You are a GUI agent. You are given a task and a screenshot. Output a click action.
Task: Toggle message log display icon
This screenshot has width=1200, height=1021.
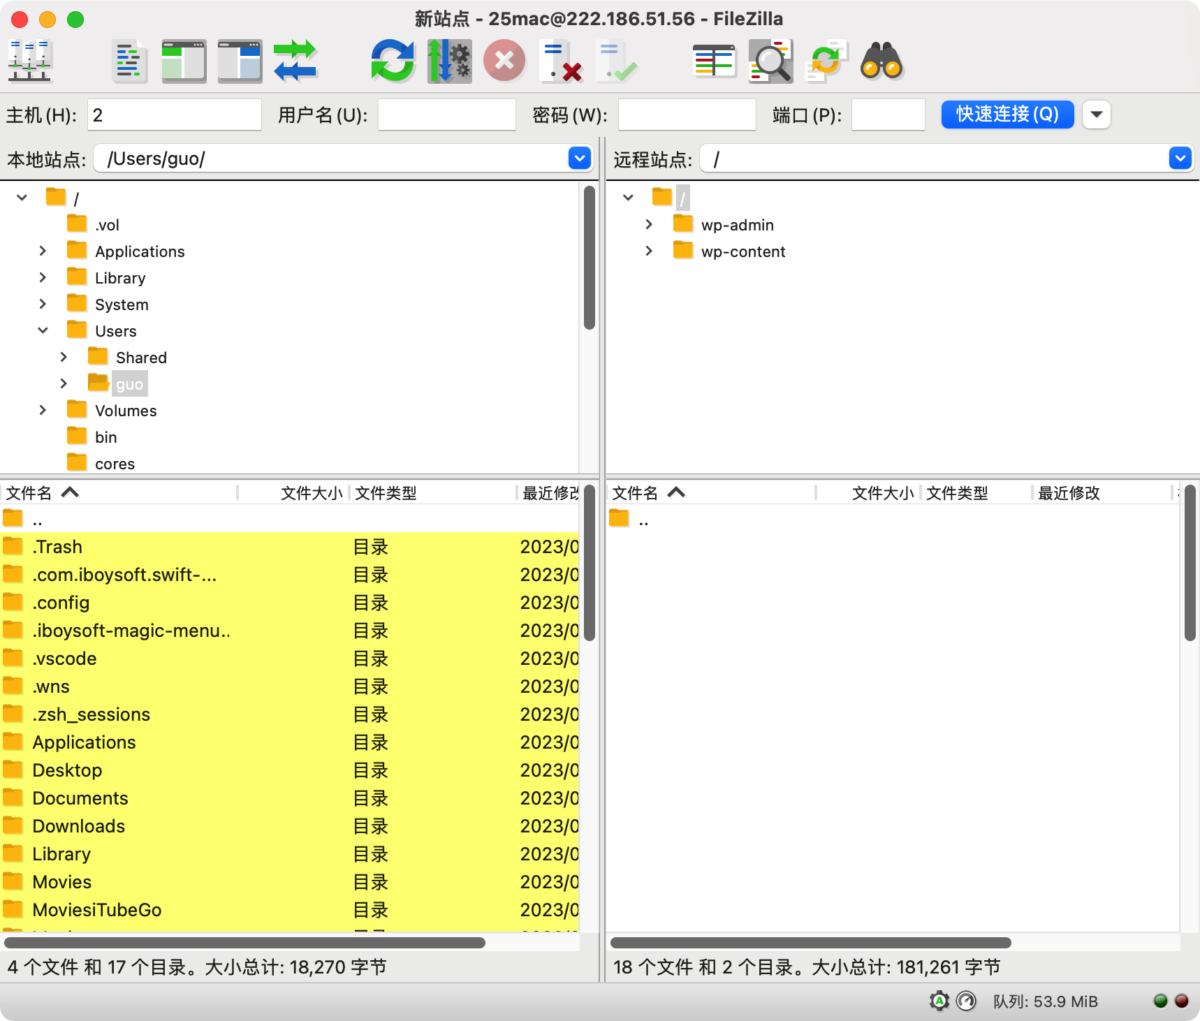(129, 62)
